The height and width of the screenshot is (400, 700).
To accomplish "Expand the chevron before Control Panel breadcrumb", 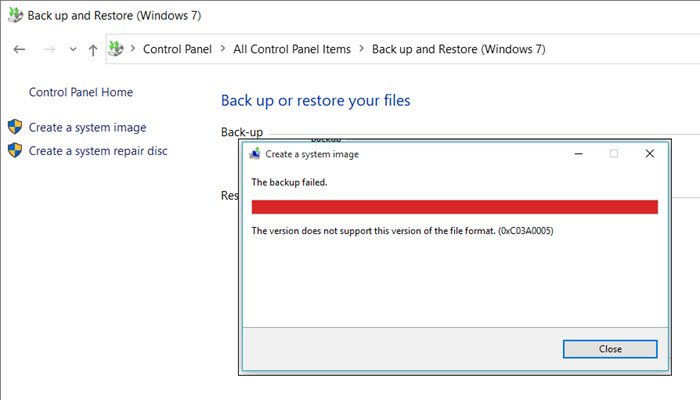I will tap(134, 49).
